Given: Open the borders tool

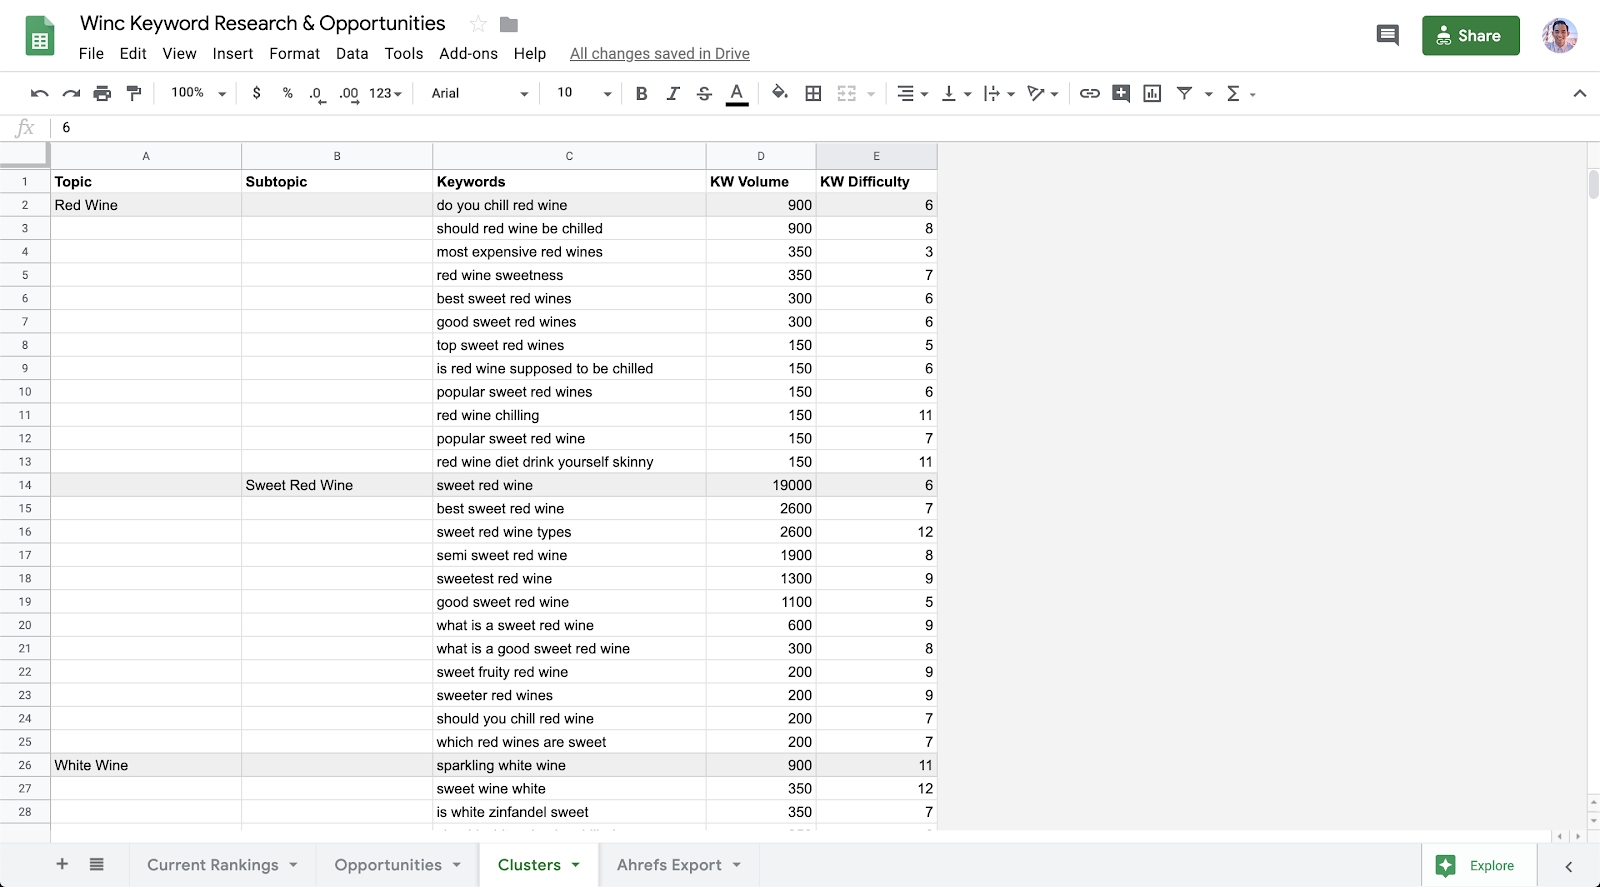Looking at the screenshot, I should click(x=814, y=93).
